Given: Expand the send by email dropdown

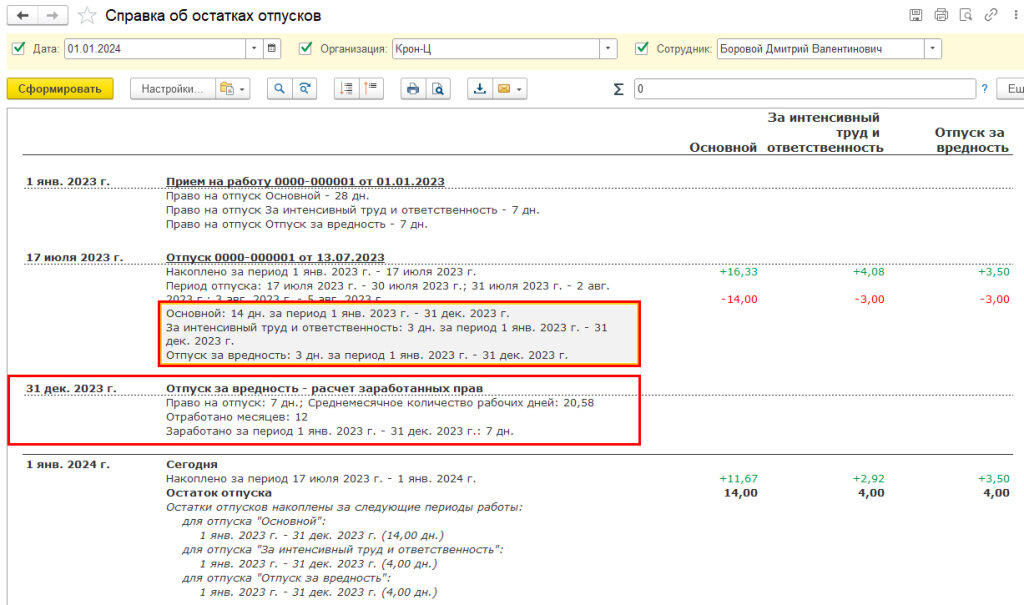Looking at the screenshot, I should [519, 89].
